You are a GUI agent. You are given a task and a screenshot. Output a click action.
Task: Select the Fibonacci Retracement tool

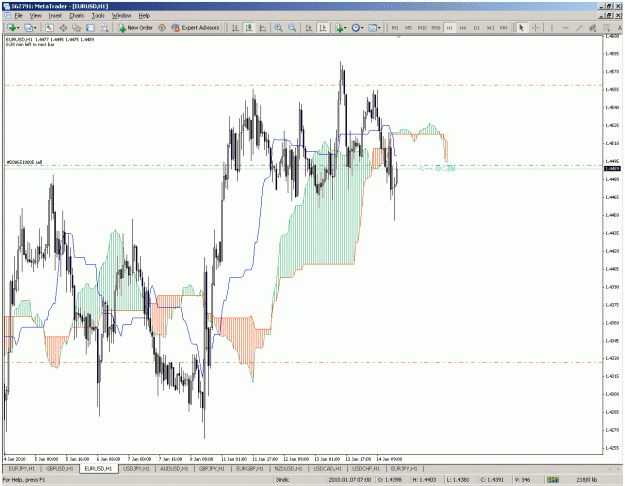tap(606, 28)
